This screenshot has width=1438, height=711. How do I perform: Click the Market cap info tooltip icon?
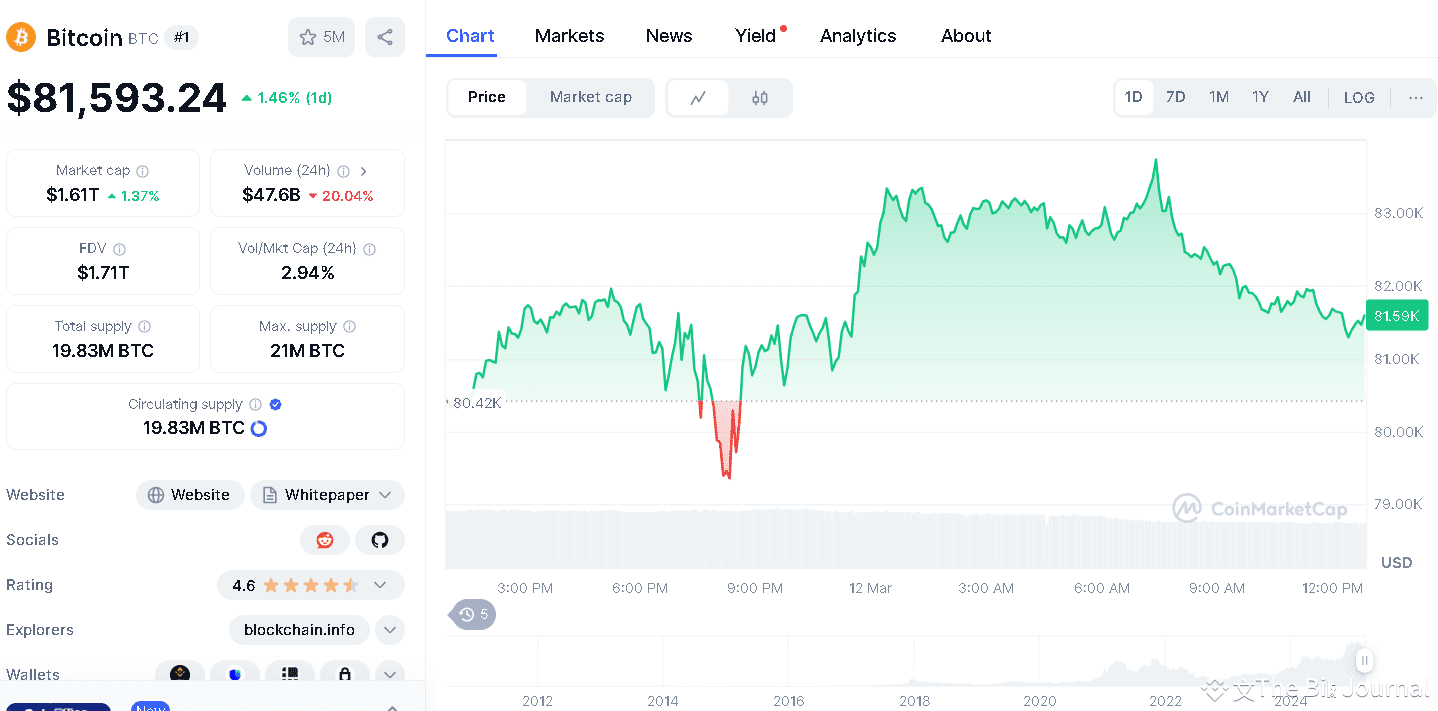[142, 170]
